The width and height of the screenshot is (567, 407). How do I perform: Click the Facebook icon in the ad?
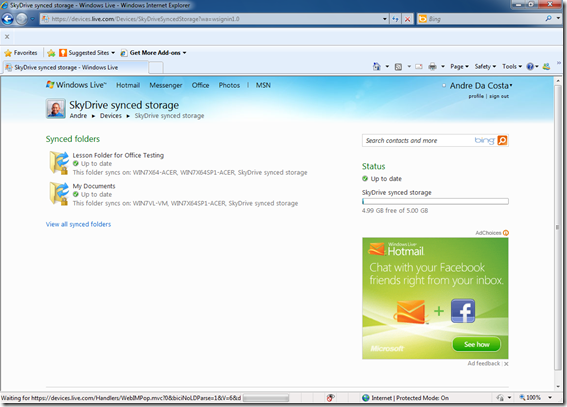tap(463, 311)
